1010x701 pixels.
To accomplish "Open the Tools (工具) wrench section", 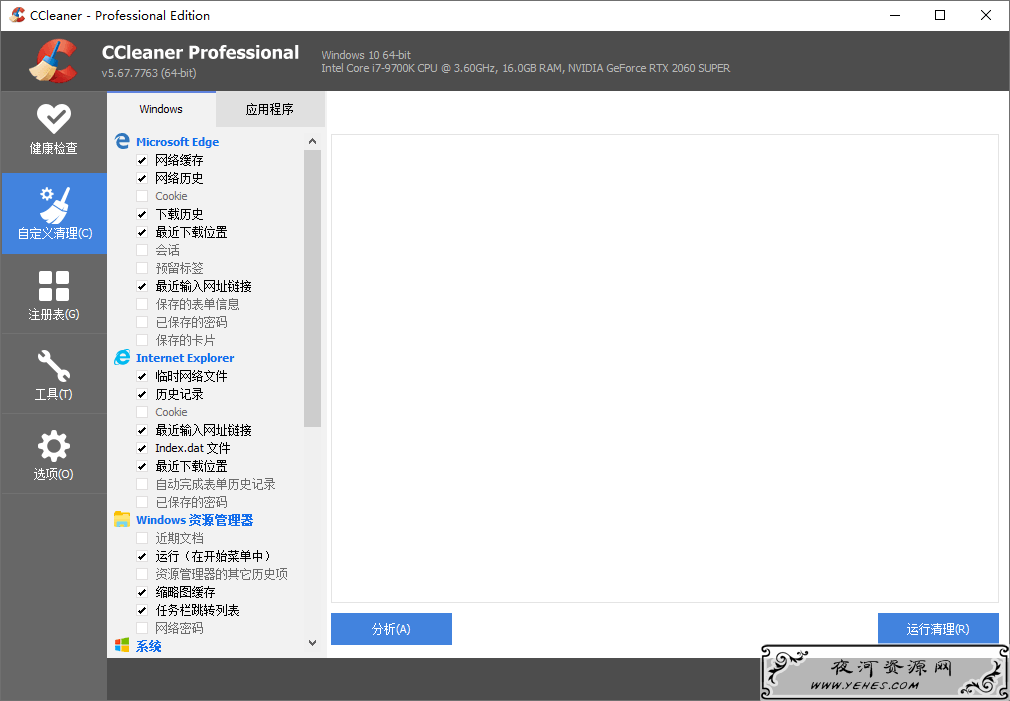I will [x=53, y=374].
